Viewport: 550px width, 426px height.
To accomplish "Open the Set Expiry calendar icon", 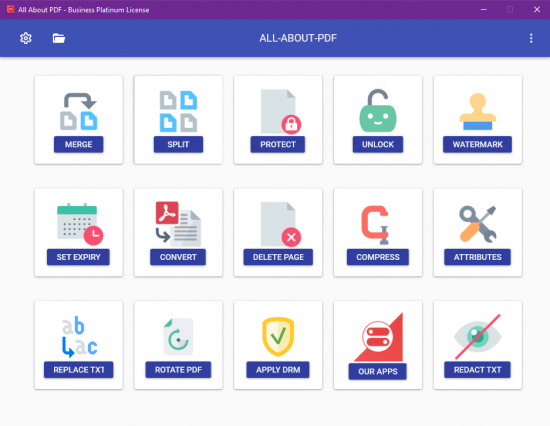I will tap(80, 224).
